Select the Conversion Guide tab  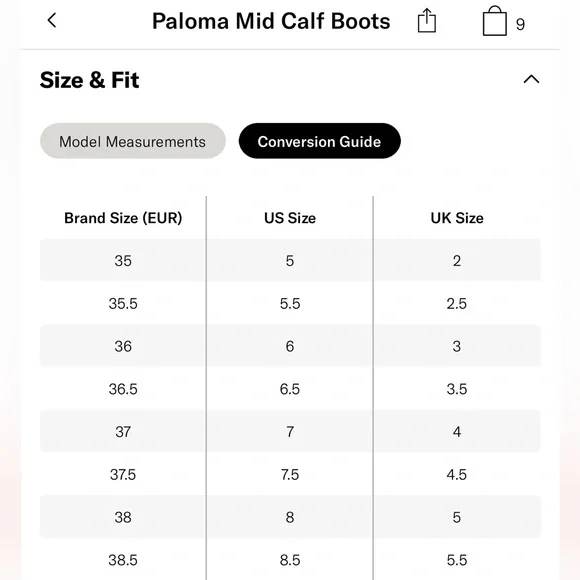pyautogui.click(x=320, y=141)
